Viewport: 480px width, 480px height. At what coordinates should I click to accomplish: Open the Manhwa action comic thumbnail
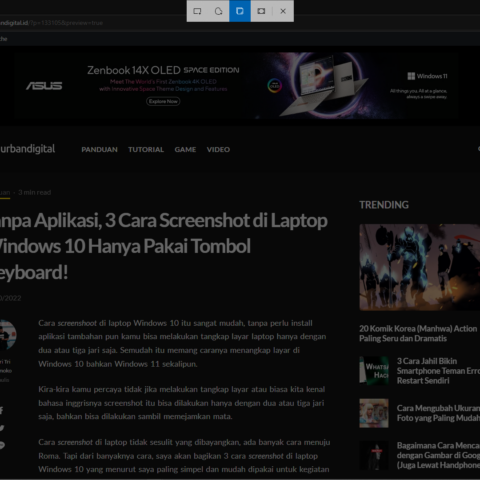(420, 267)
